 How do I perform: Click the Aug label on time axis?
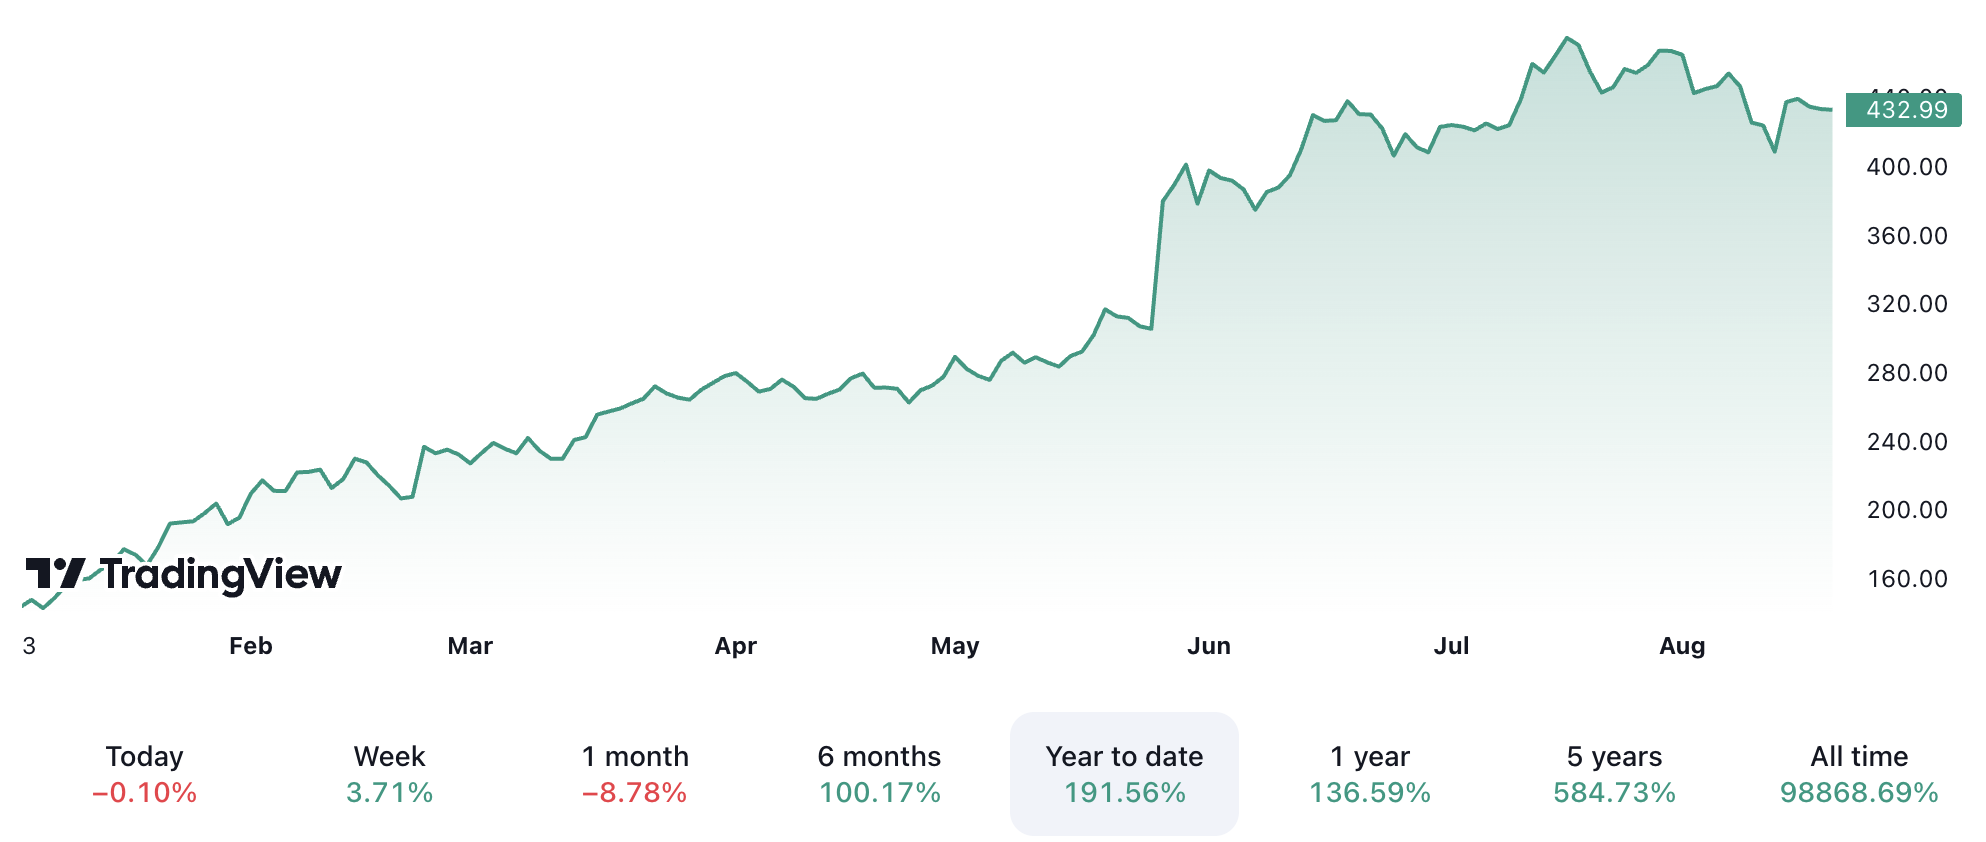point(1682,646)
